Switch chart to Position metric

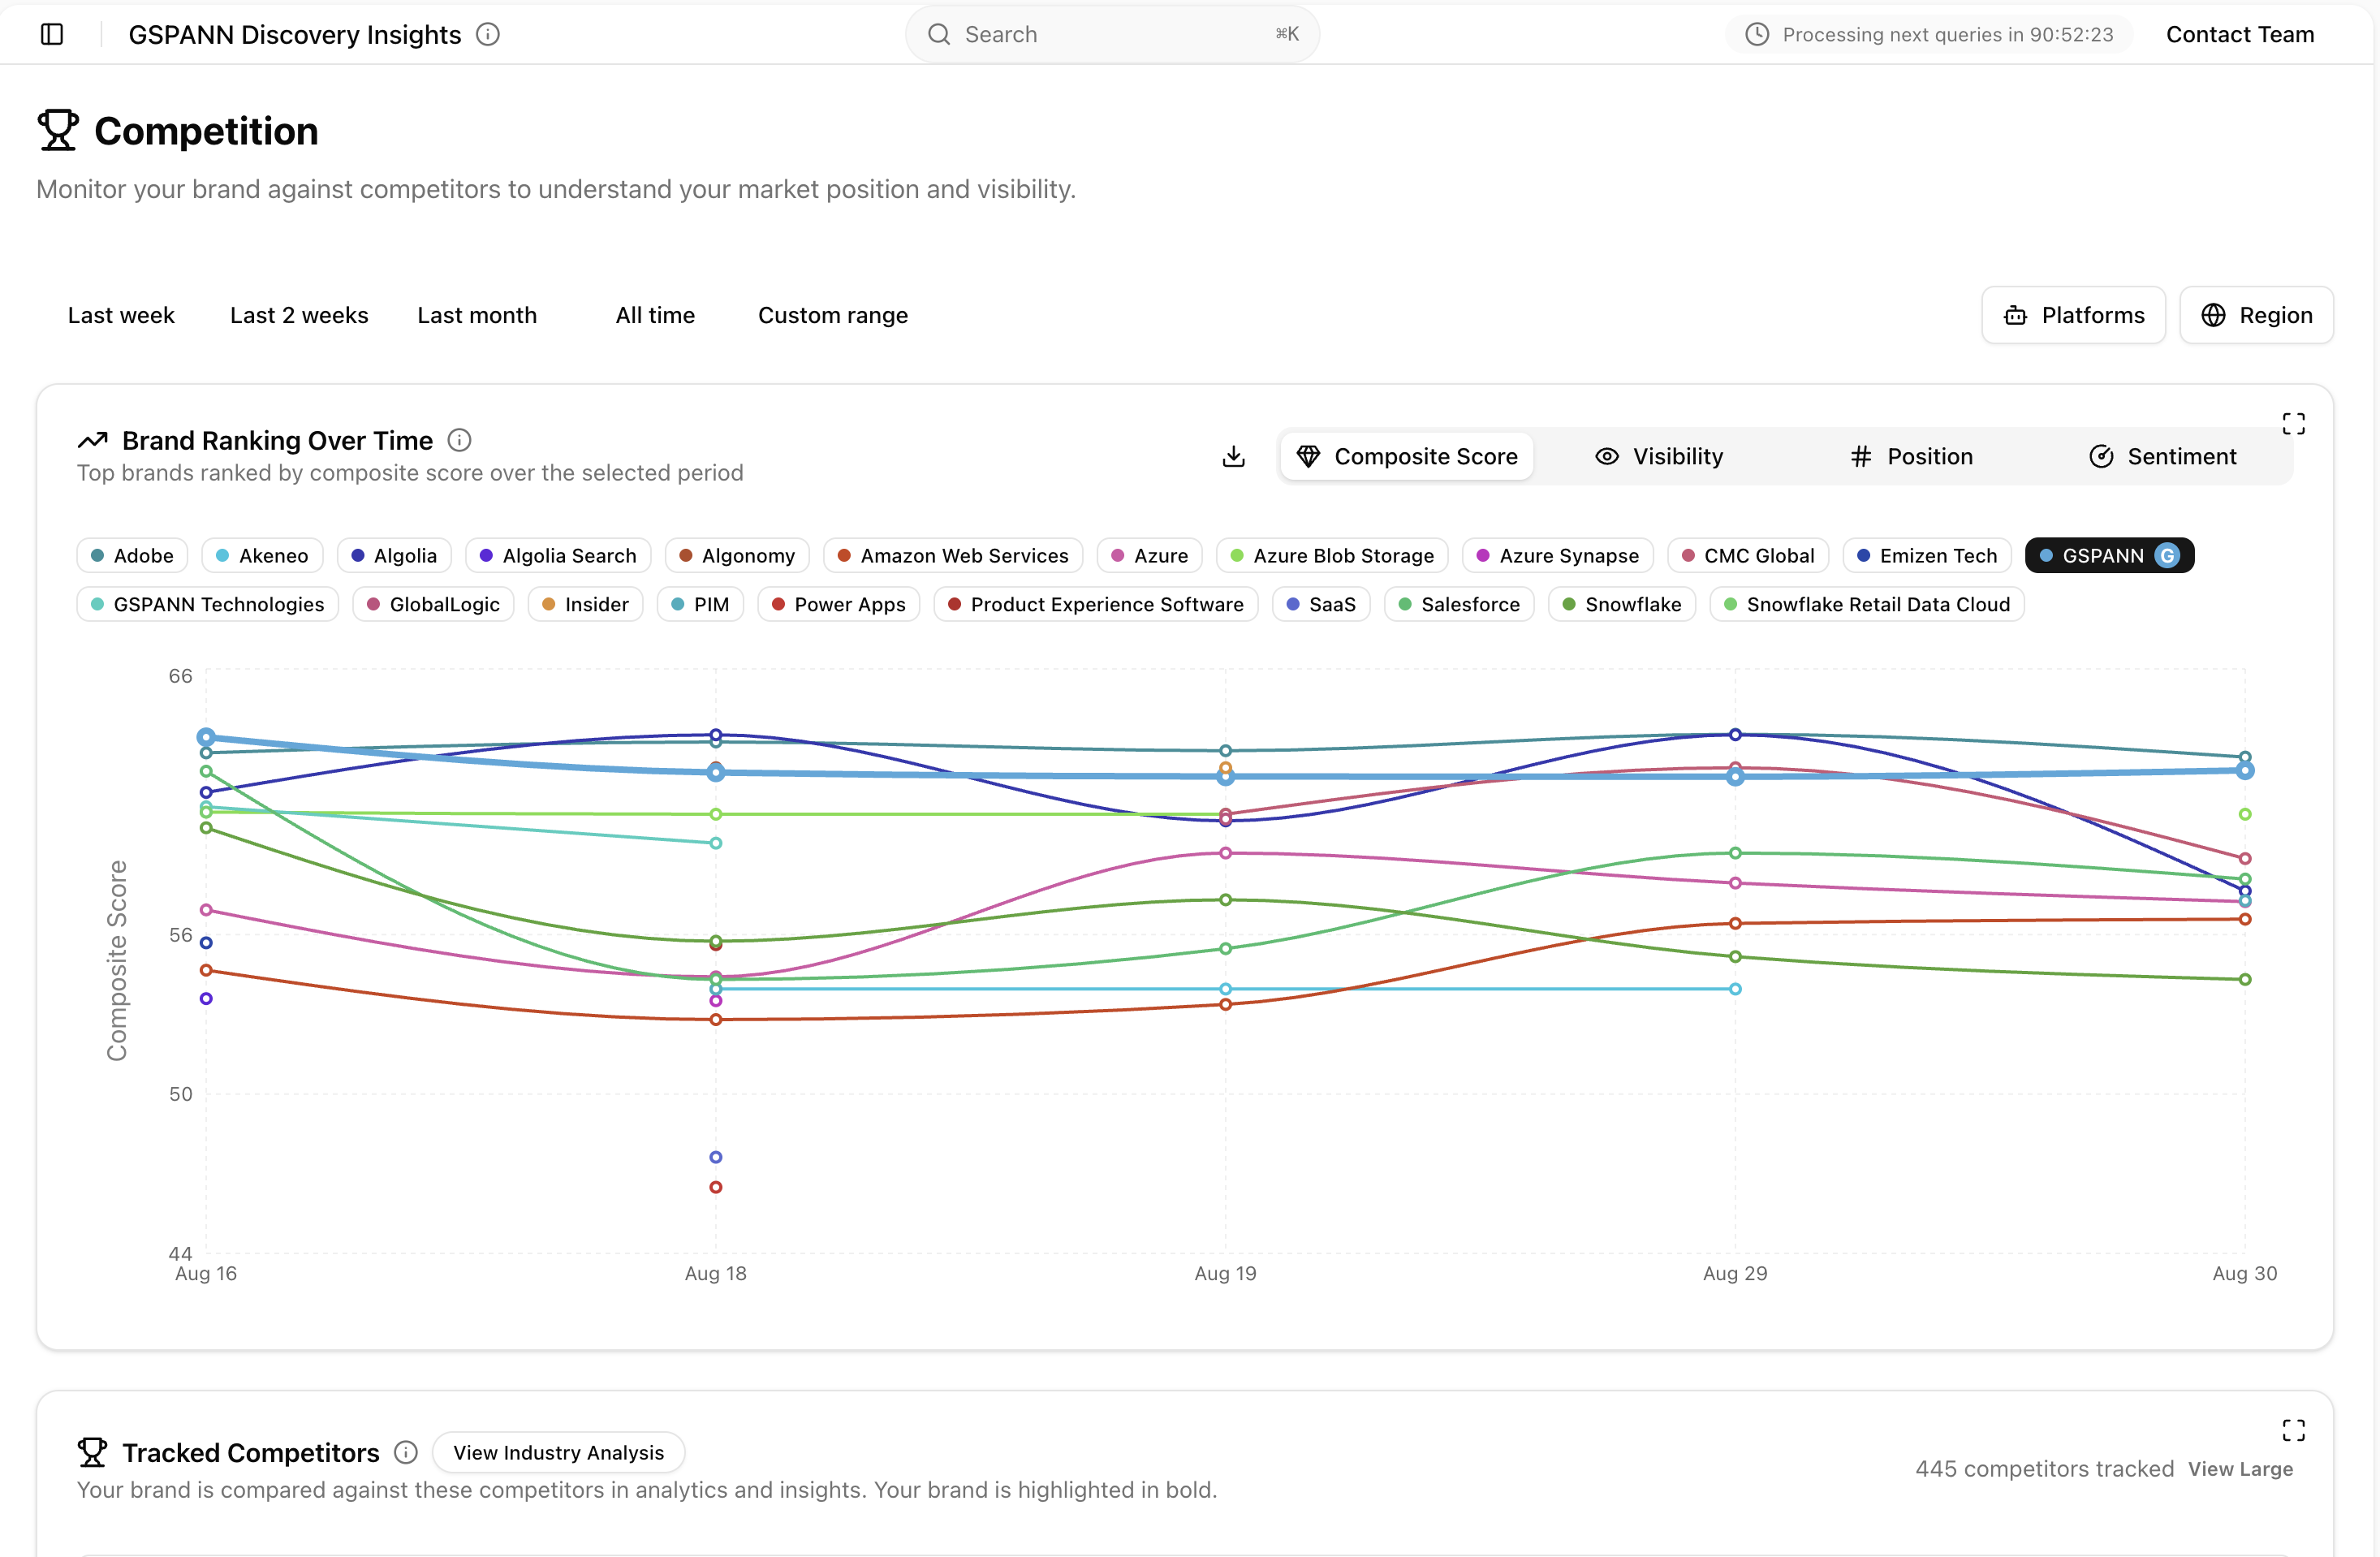click(1910, 456)
